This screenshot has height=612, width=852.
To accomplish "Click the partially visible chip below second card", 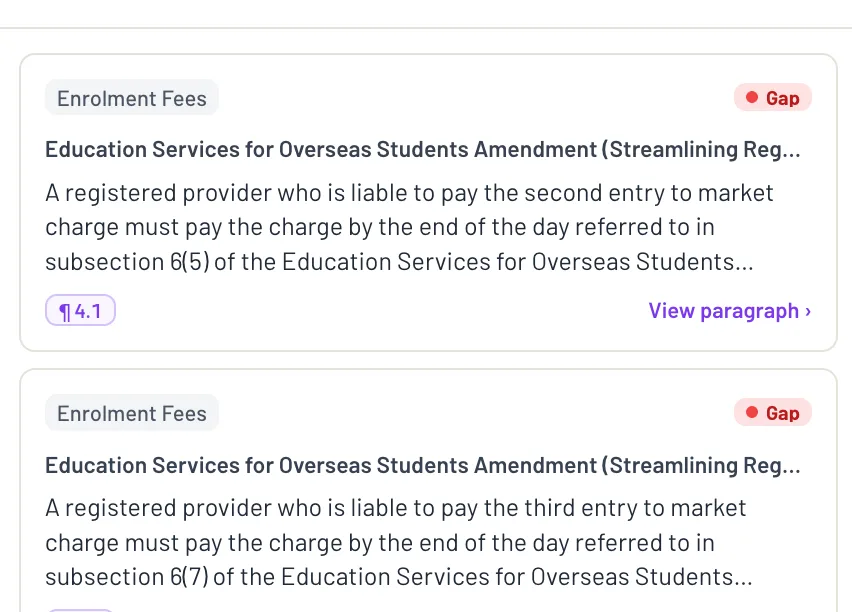I will point(80,610).
